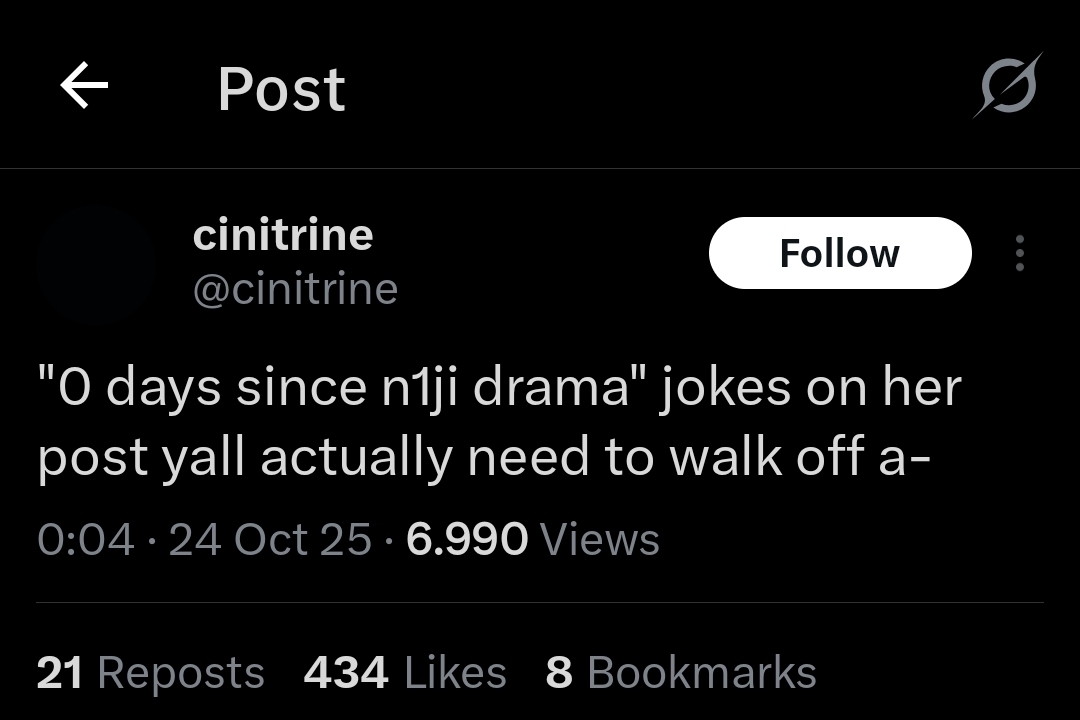View the 6.990 Views analytics

point(533,540)
